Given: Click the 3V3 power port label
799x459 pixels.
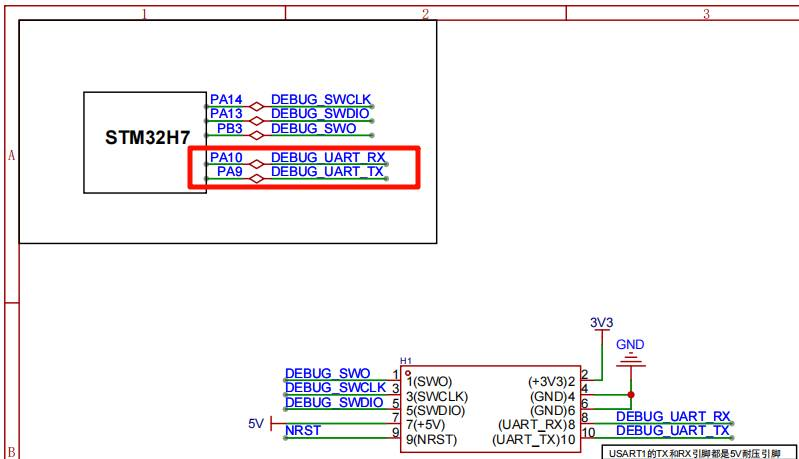Looking at the screenshot, I should 602,322.
